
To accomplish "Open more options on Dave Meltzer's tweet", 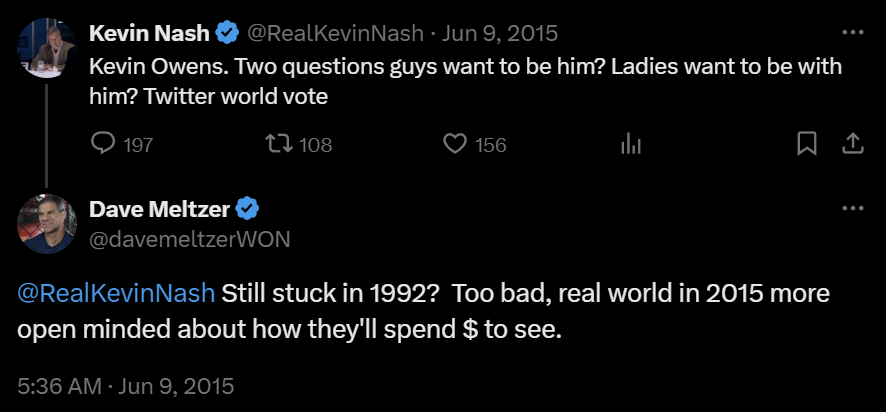I will [x=852, y=209].
